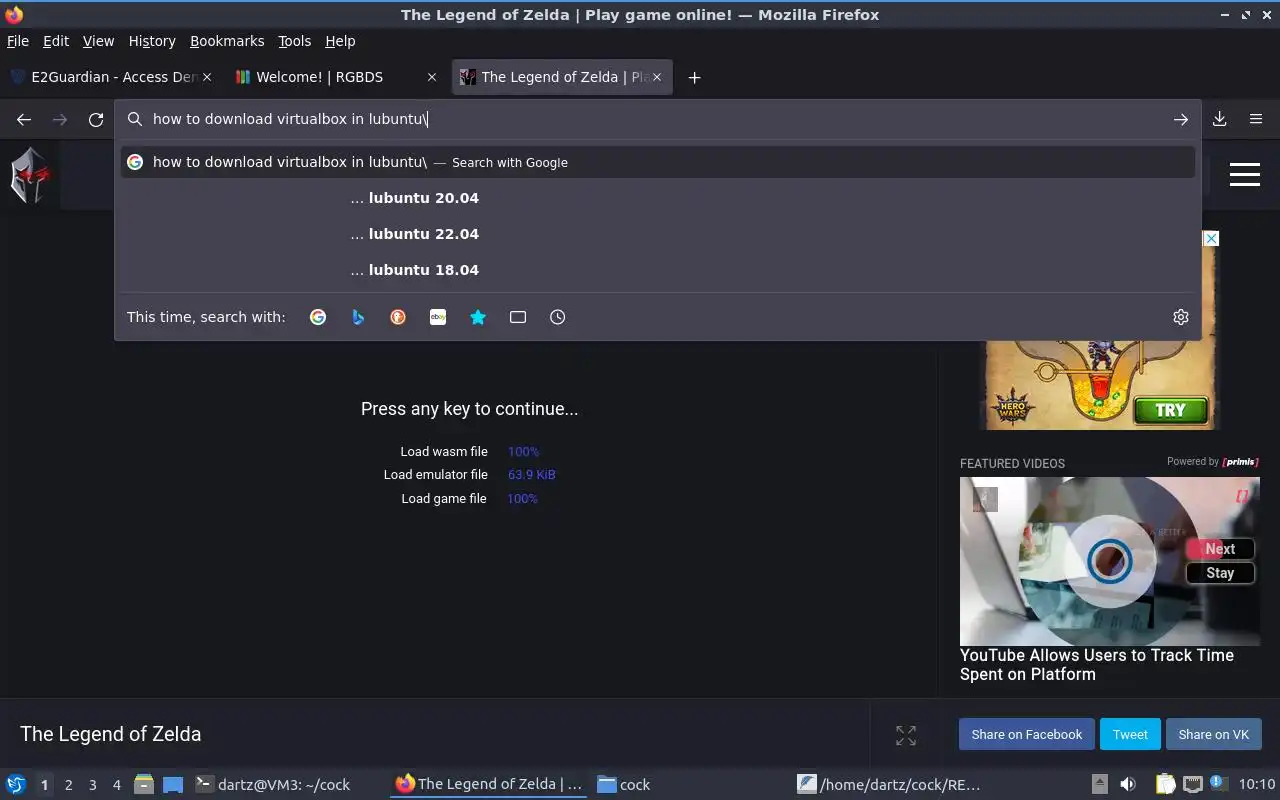Click Next on featured video
Viewport: 1280px width, 800px height.
1220,549
